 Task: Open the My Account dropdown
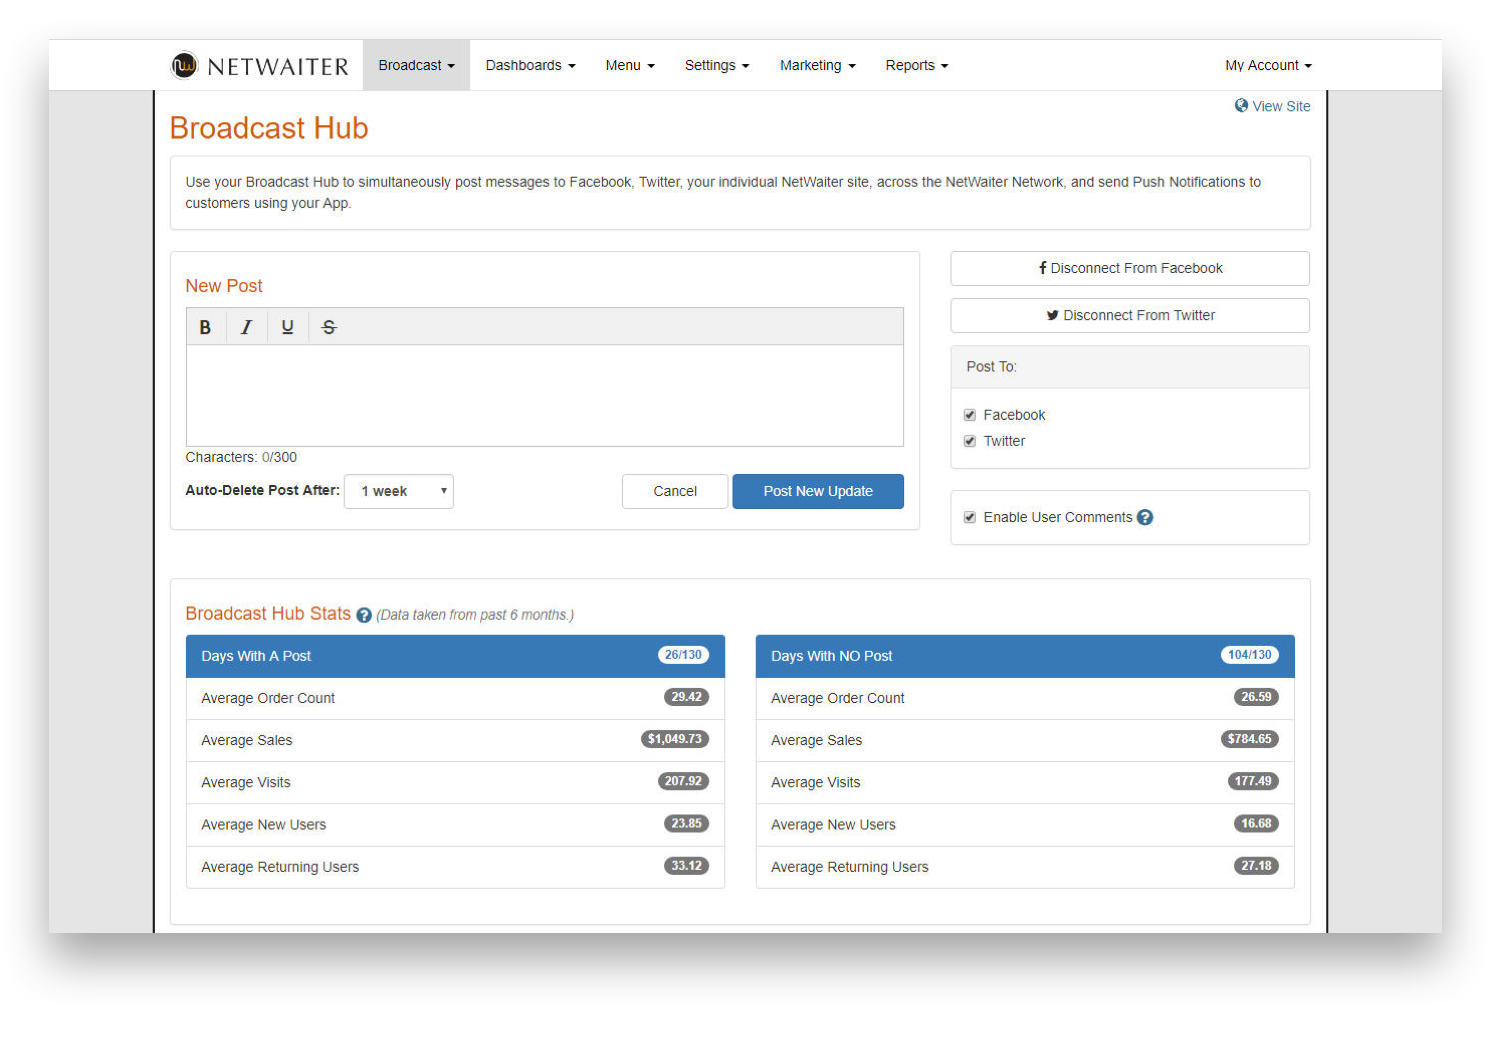tap(1268, 65)
